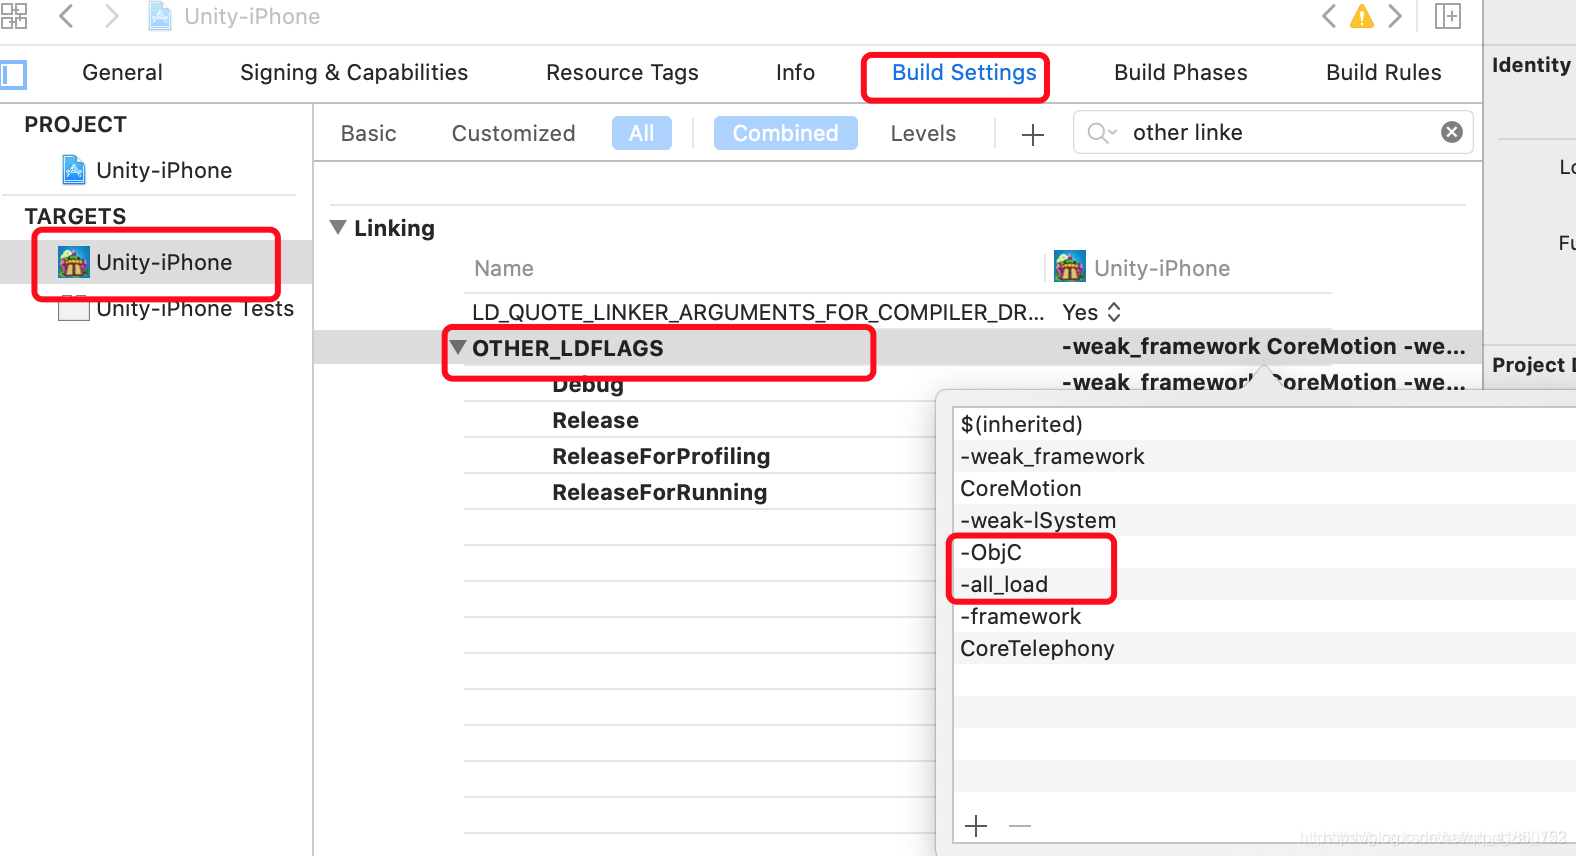Open the General tab
This screenshot has width=1576, height=856.
(x=122, y=73)
